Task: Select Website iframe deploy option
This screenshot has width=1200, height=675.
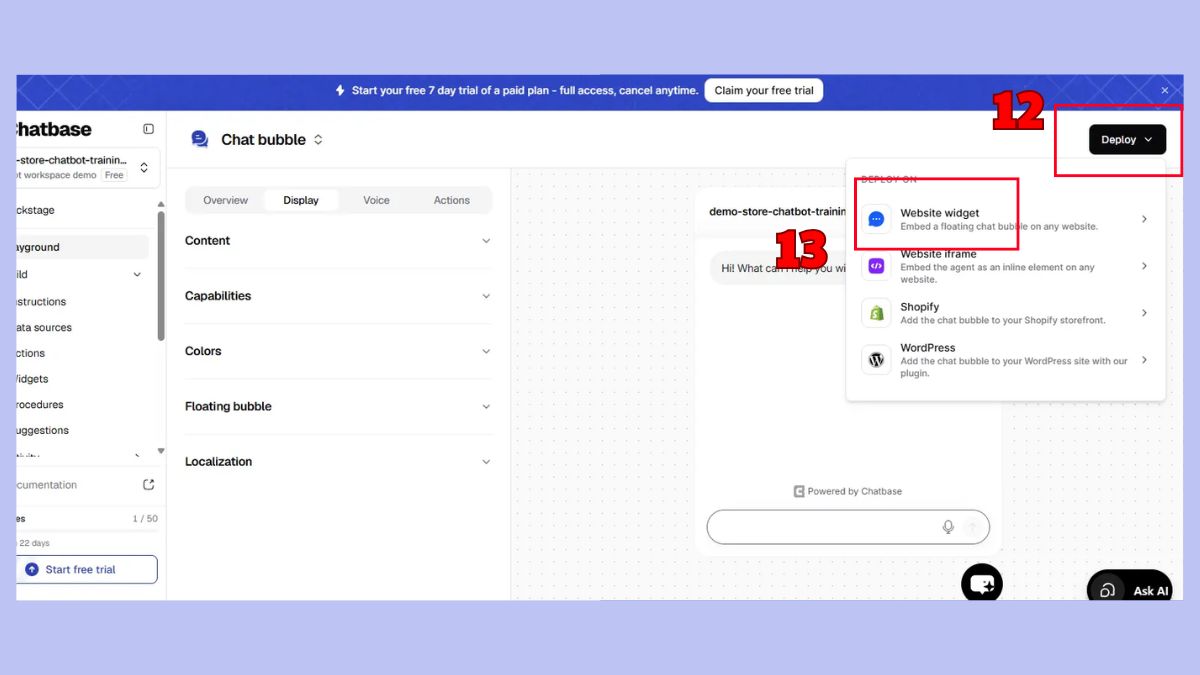Action: (x=1005, y=266)
